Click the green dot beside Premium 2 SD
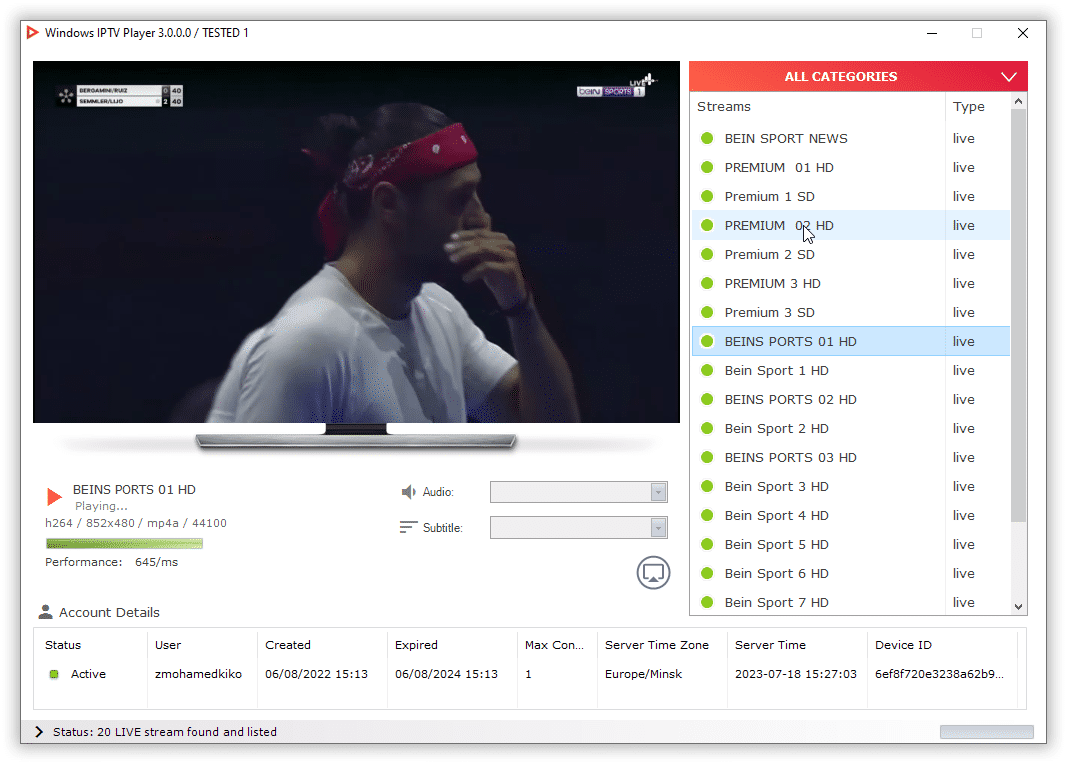The height and width of the screenshot is (764, 1067). (707, 254)
